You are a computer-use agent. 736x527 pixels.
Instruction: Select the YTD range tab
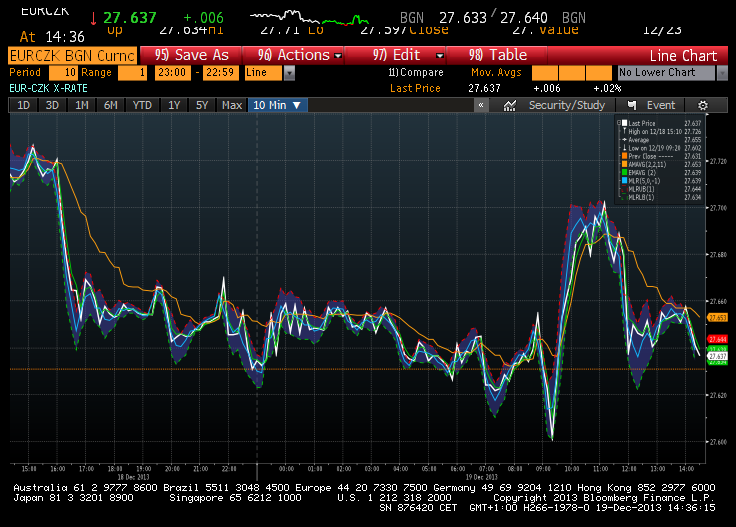pos(142,105)
